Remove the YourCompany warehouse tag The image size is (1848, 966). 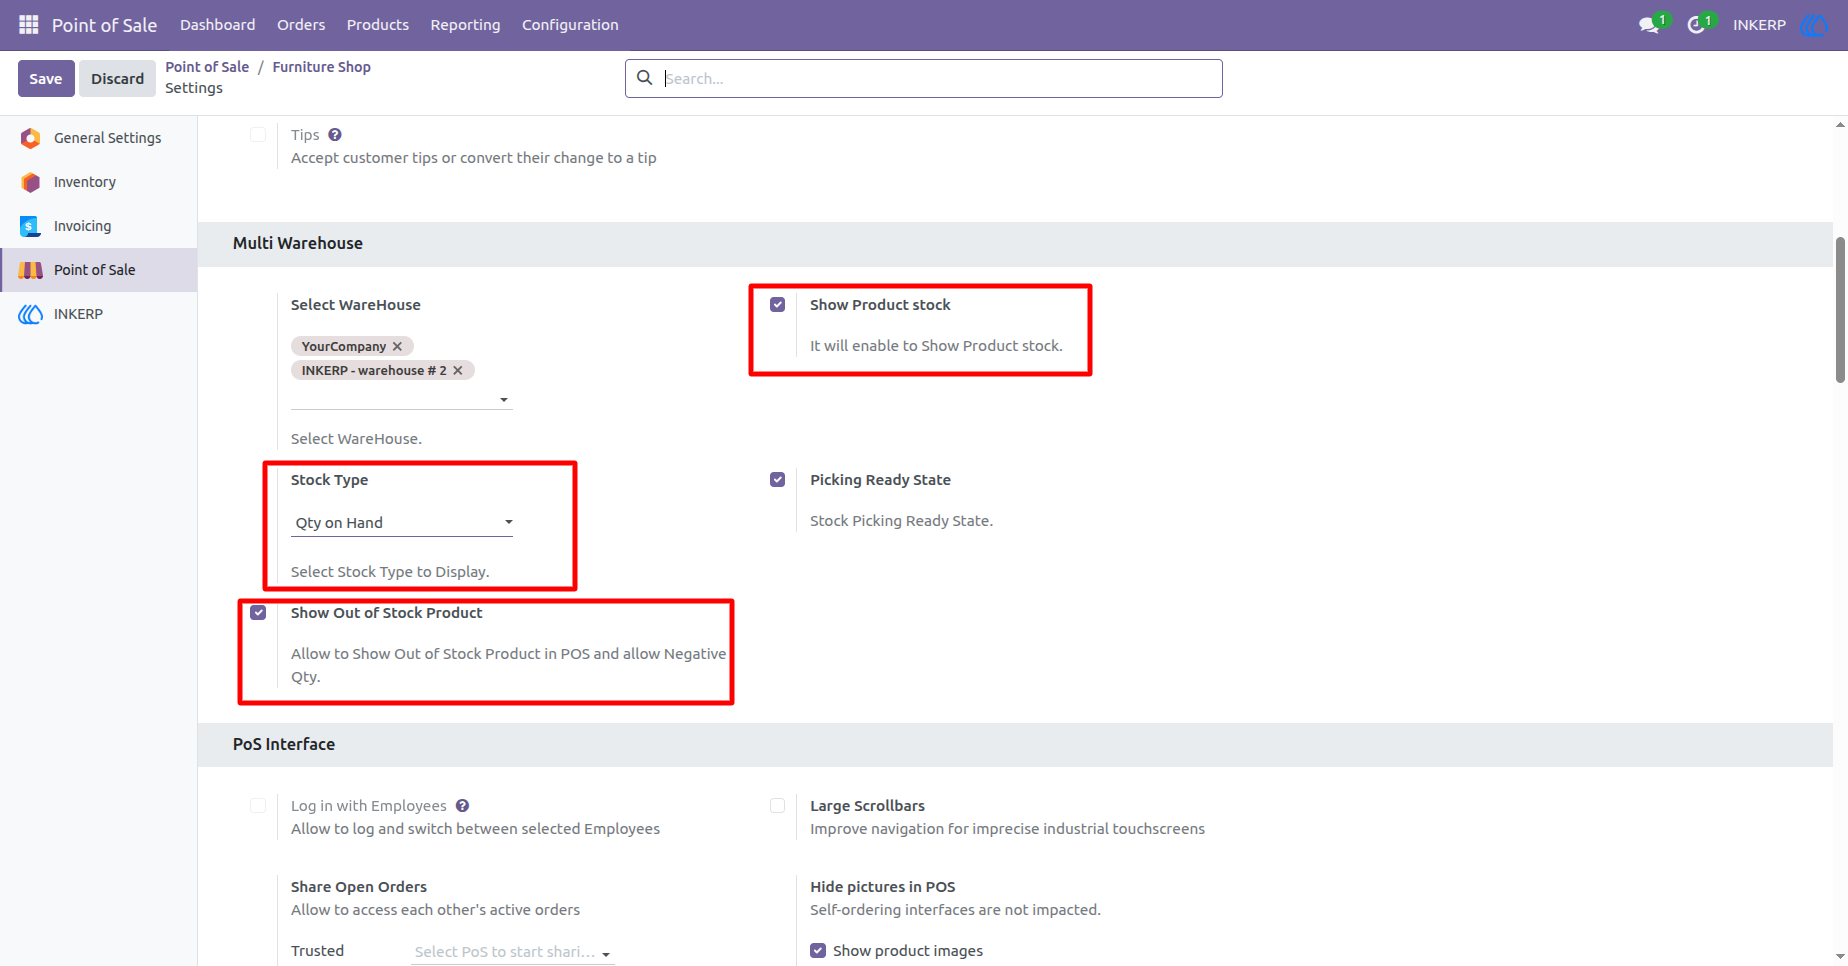(x=397, y=346)
